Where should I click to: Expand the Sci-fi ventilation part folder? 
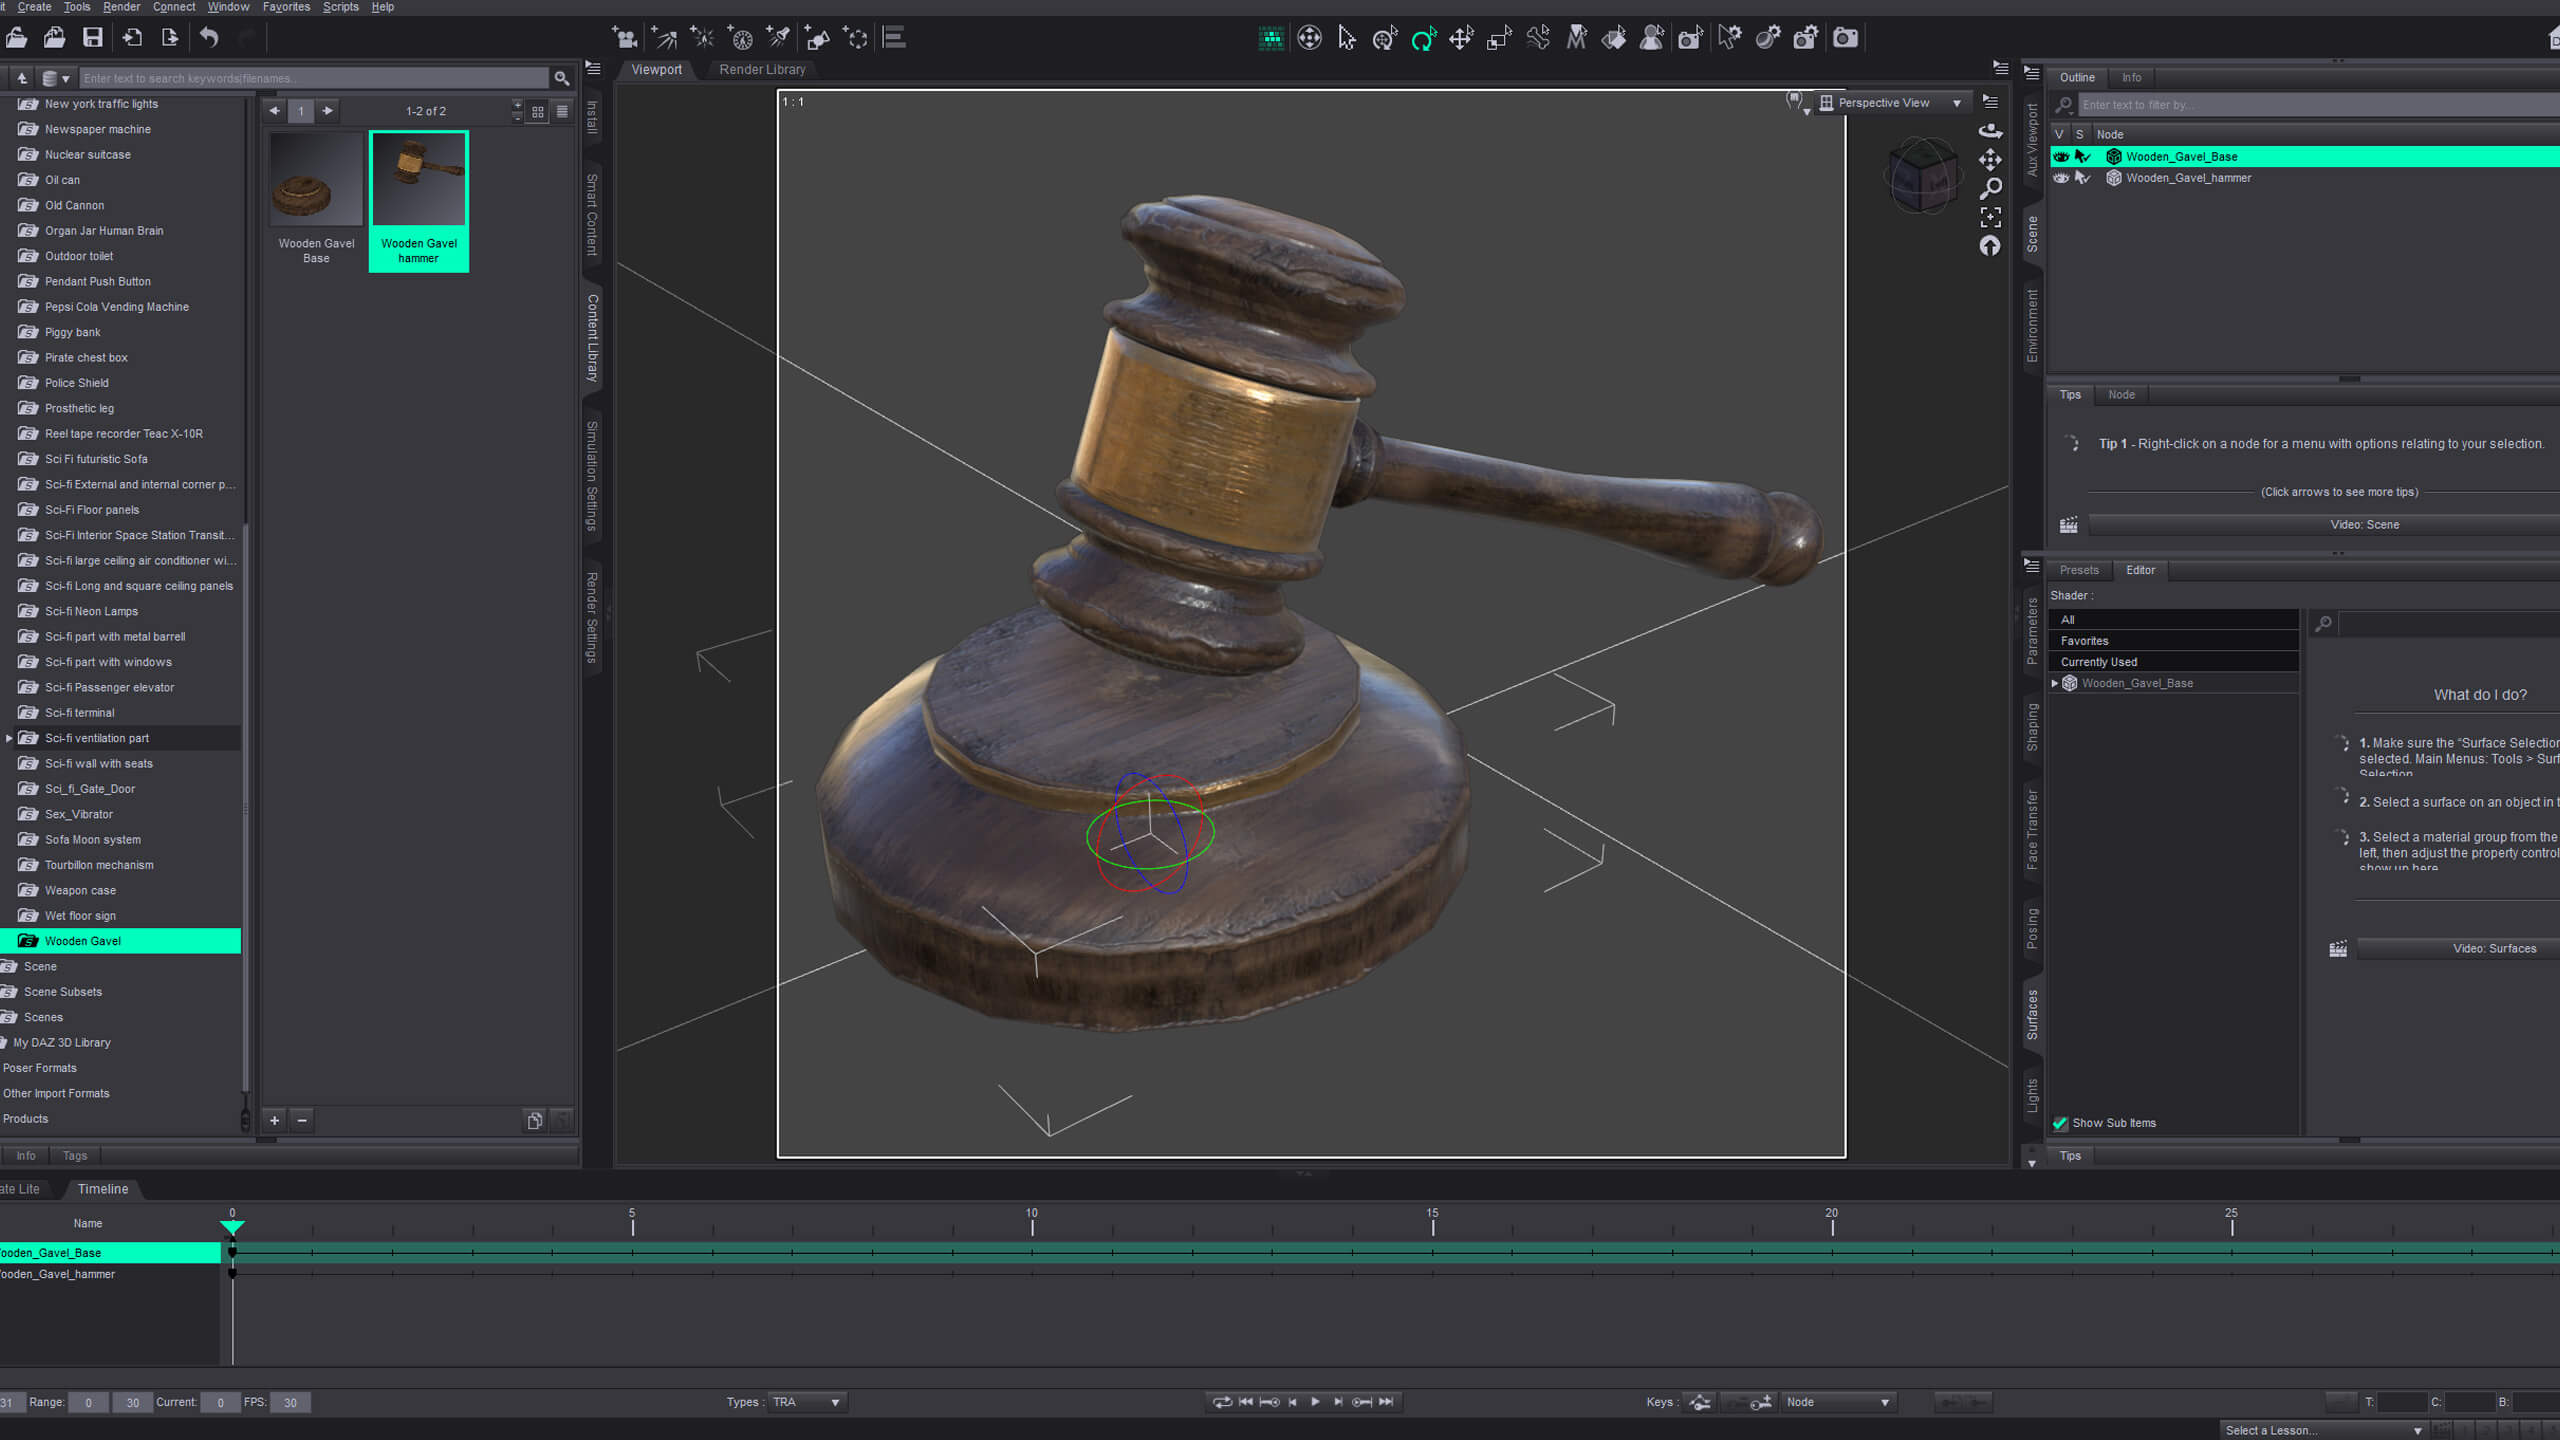pyautogui.click(x=9, y=738)
